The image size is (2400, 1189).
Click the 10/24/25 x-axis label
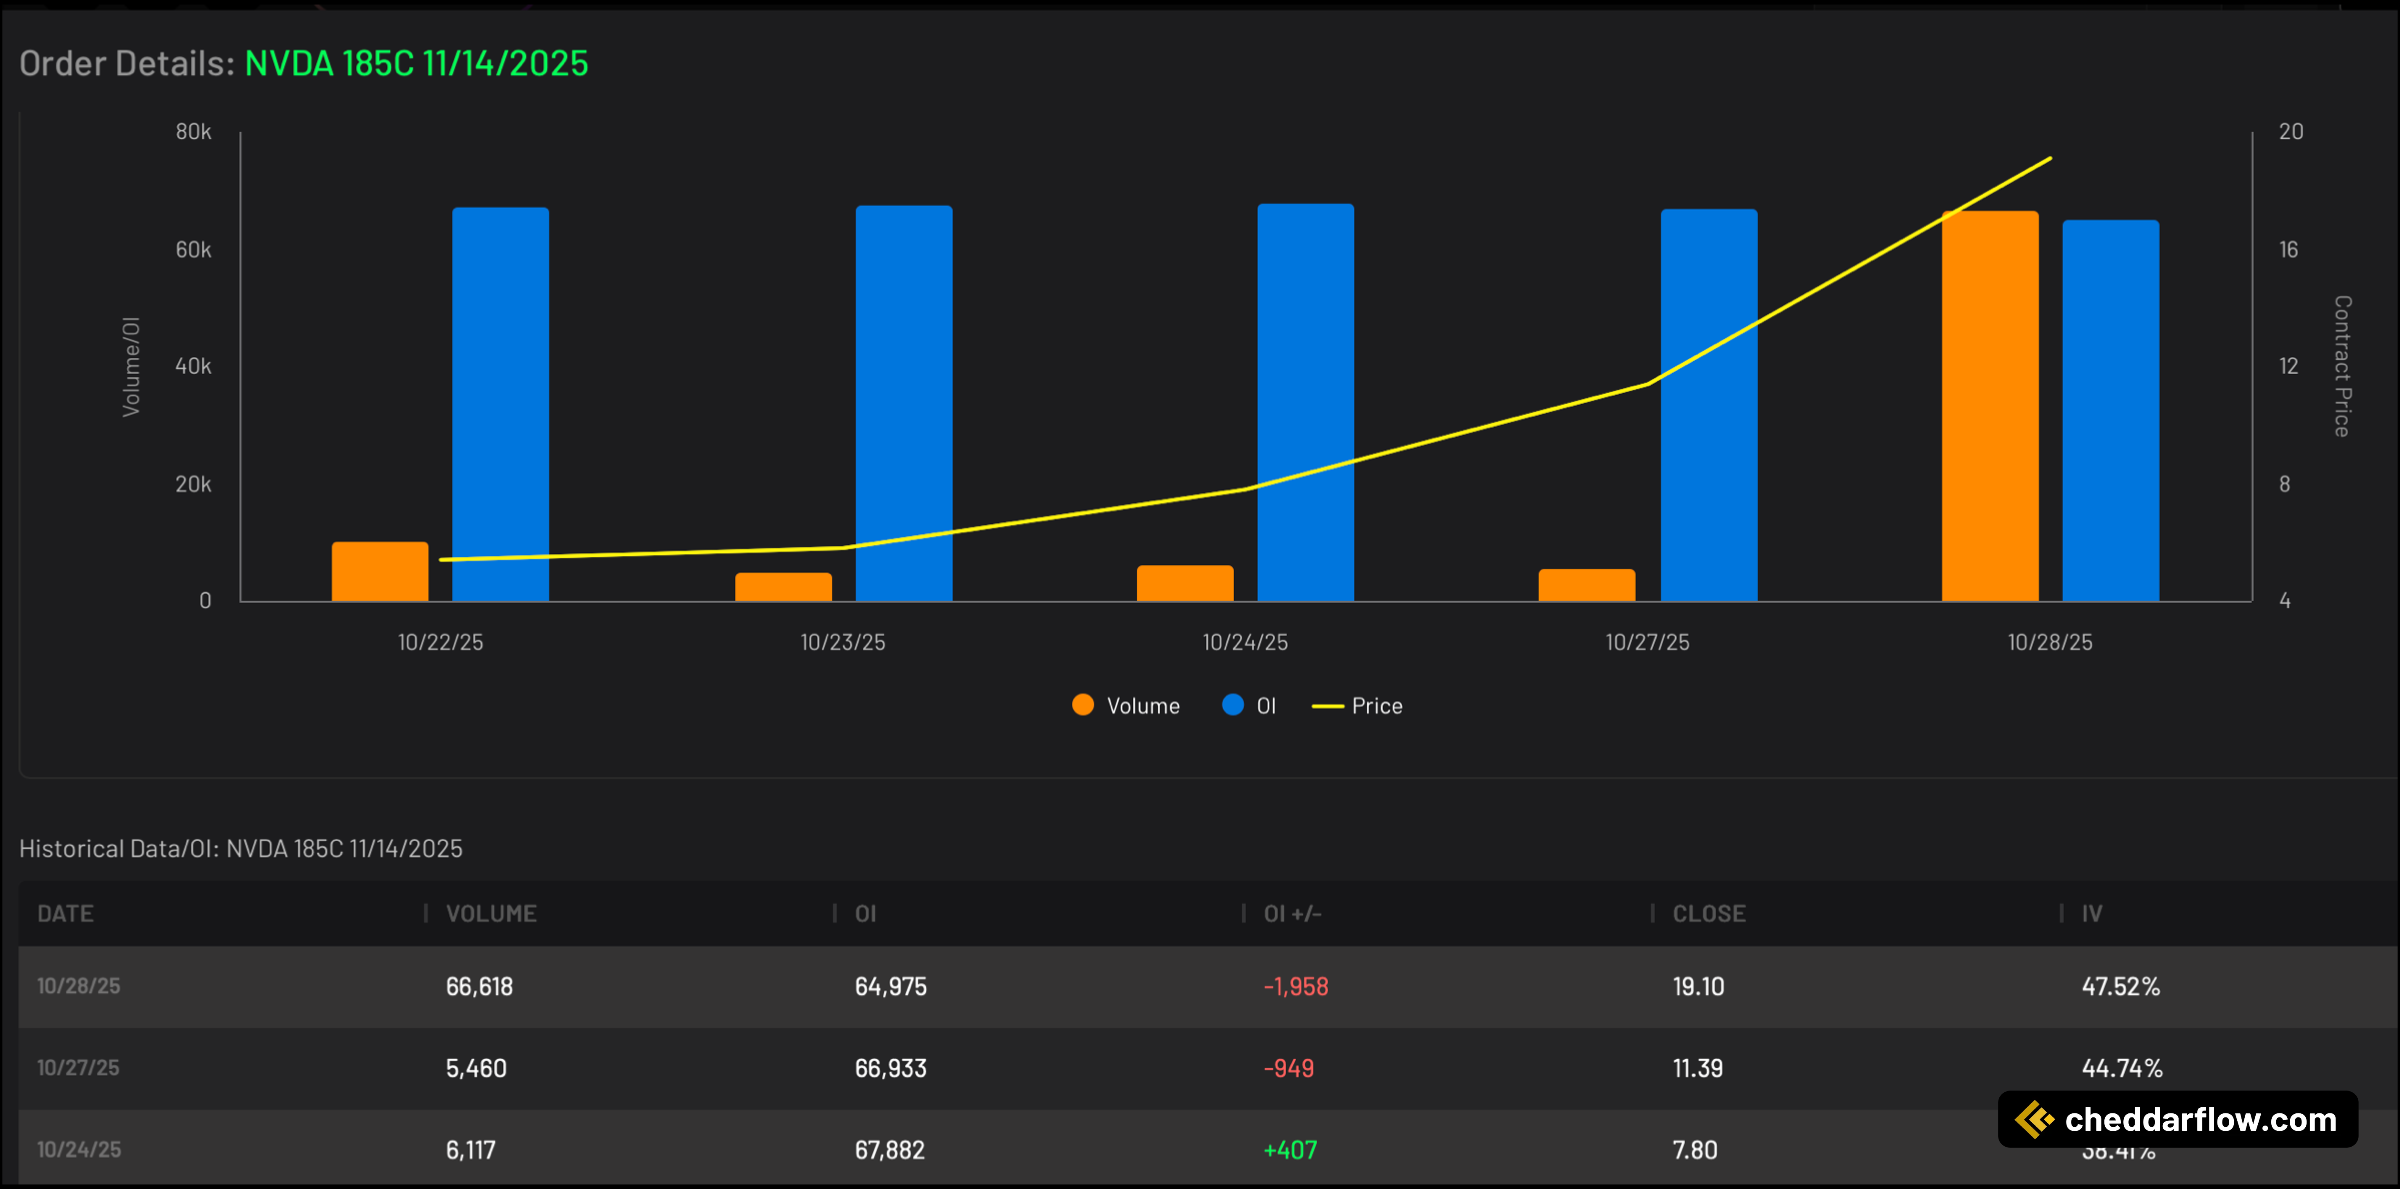tap(1245, 643)
